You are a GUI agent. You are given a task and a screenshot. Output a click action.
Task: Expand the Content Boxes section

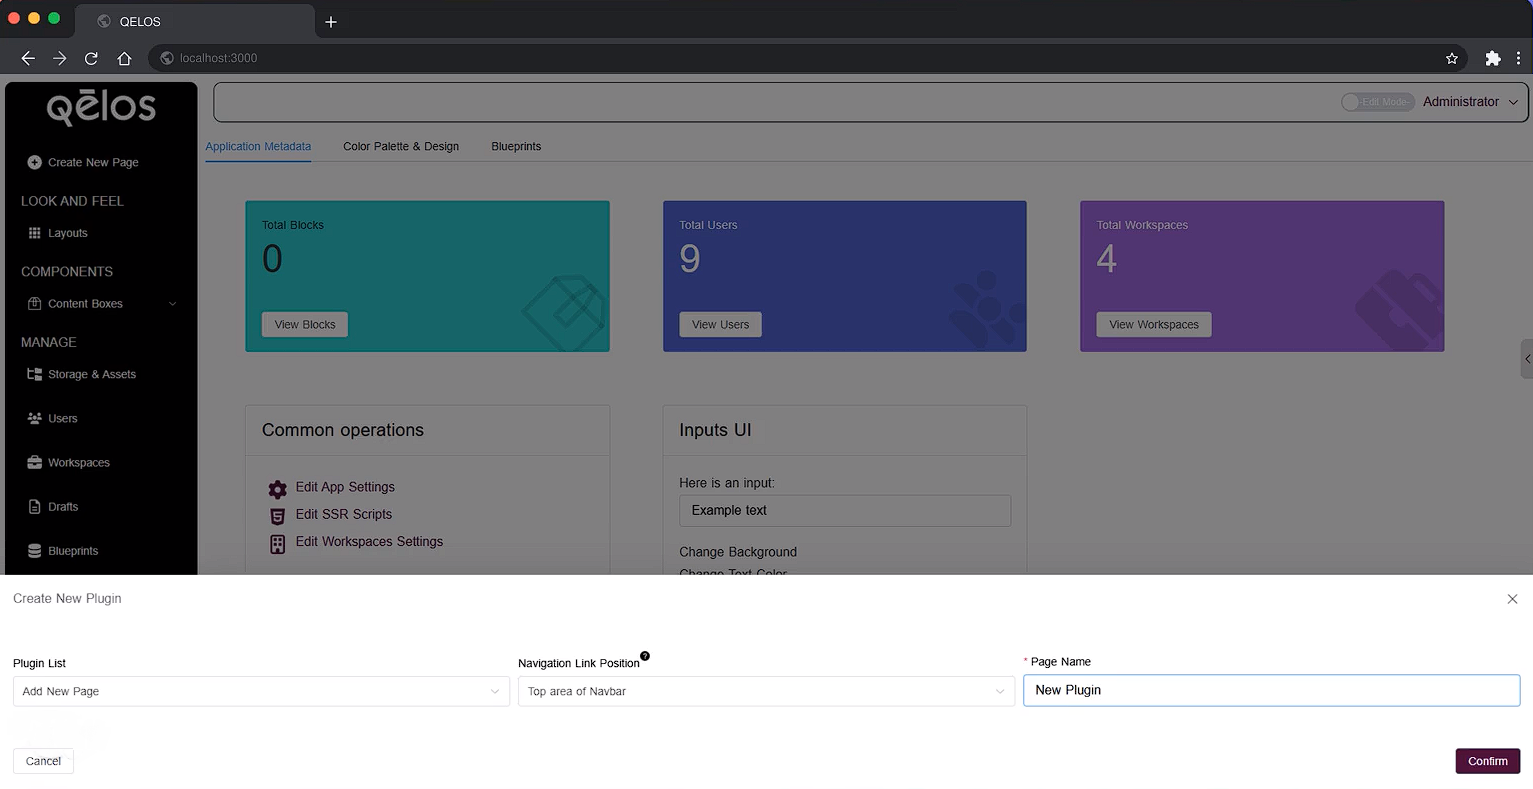point(171,303)
